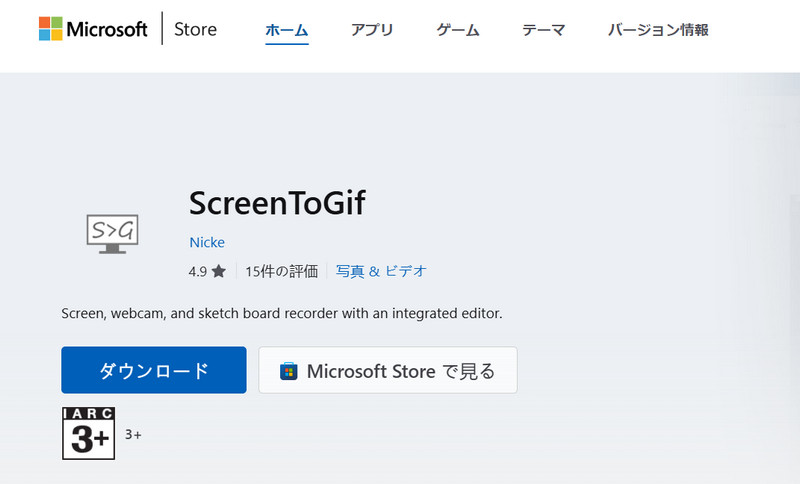
Task: Click the IARC 3+ rating badge
Action: click(x=88, y=433)
